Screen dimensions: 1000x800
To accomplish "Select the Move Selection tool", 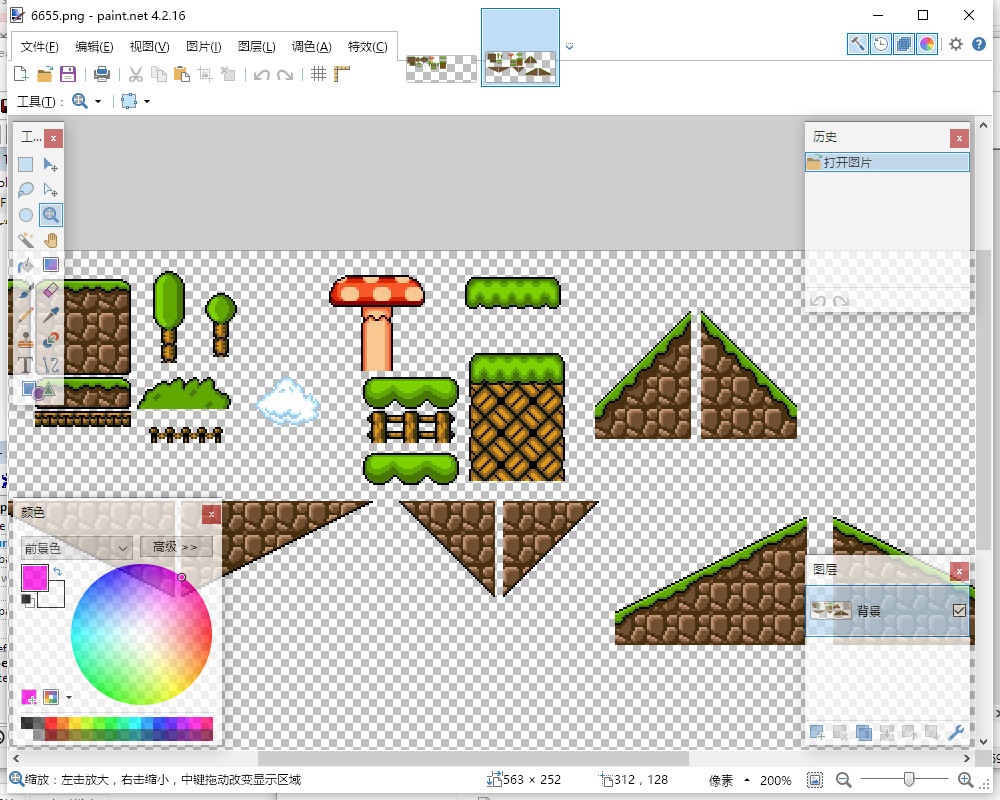I will click(50, 189).
